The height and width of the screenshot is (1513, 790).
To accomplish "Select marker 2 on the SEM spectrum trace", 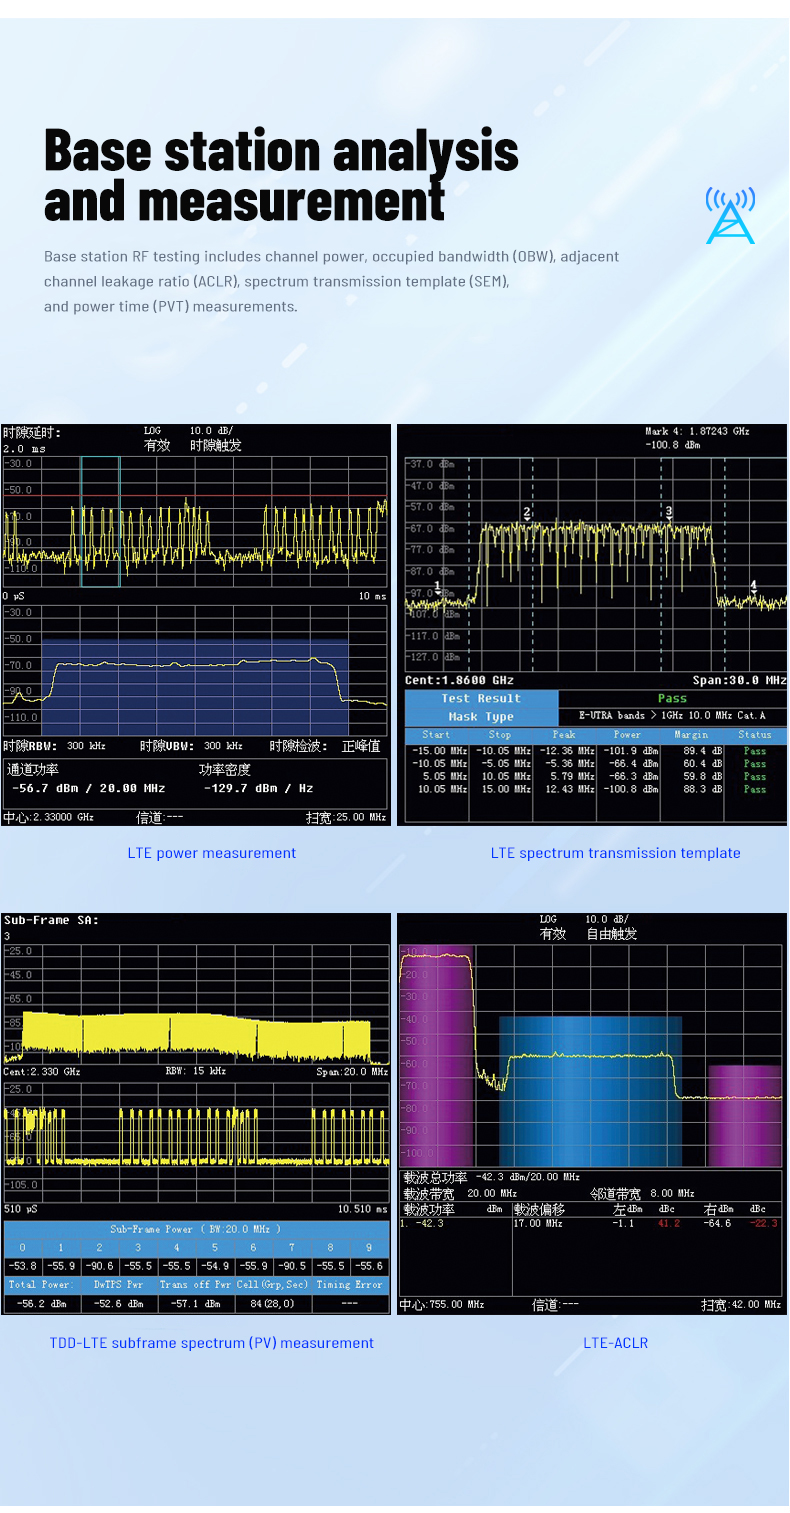I will click(x=527, y=513).
